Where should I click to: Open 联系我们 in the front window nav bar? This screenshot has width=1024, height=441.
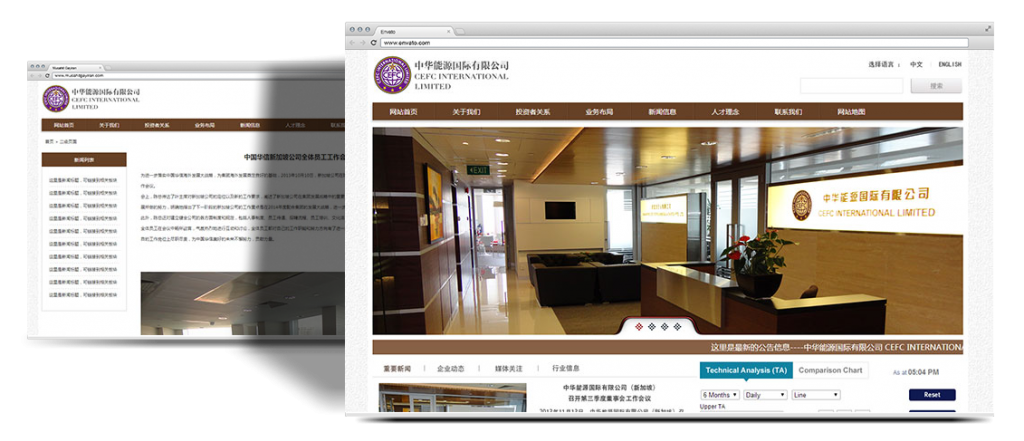(x=788, y=112)
